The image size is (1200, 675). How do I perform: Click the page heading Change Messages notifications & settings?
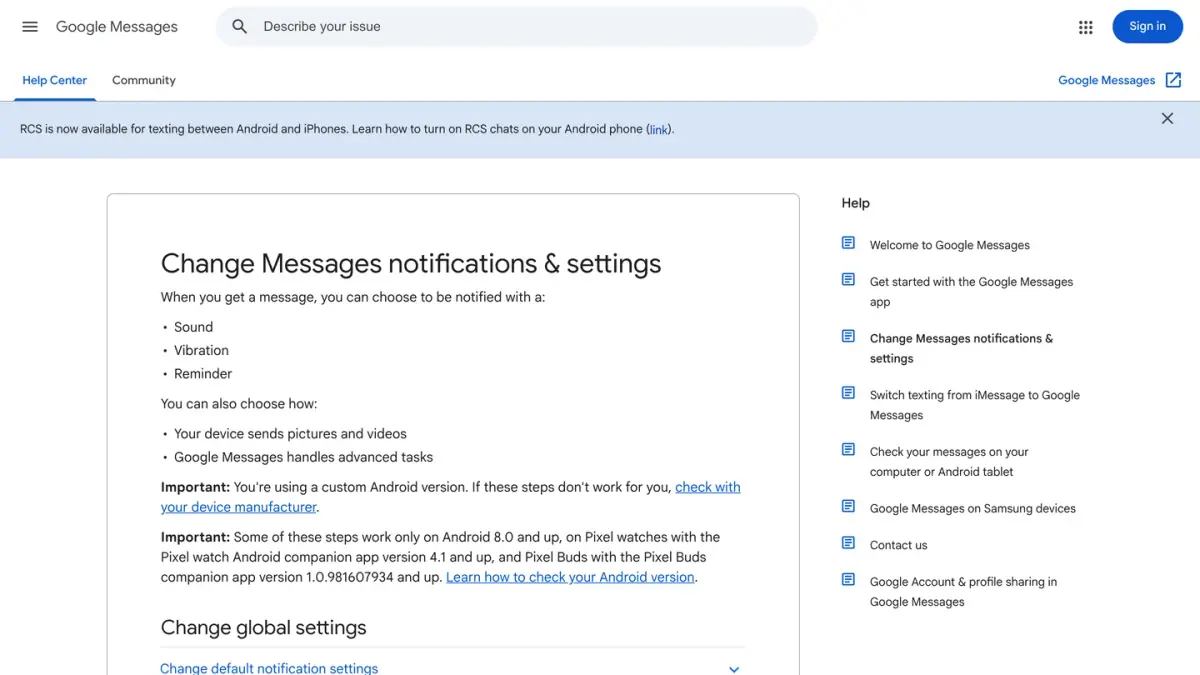pyautogui.click(x=411, y=264)
